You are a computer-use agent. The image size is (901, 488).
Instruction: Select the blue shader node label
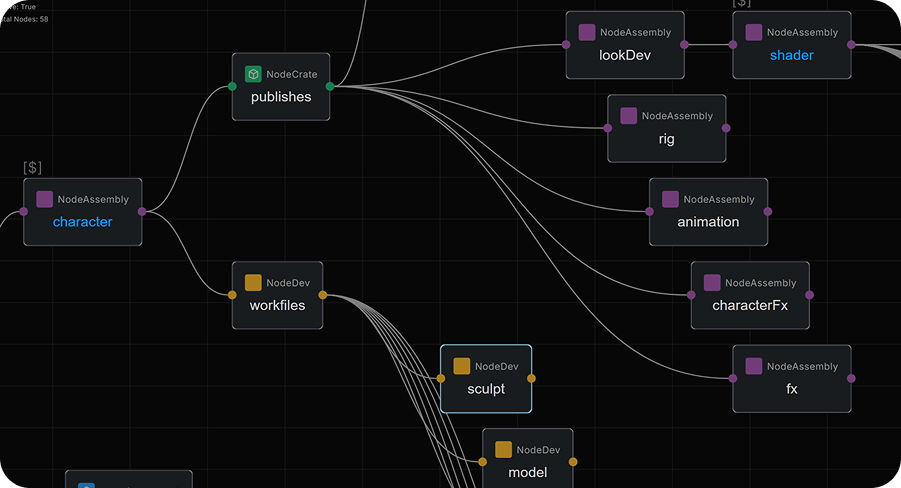[x=792, y=55]
